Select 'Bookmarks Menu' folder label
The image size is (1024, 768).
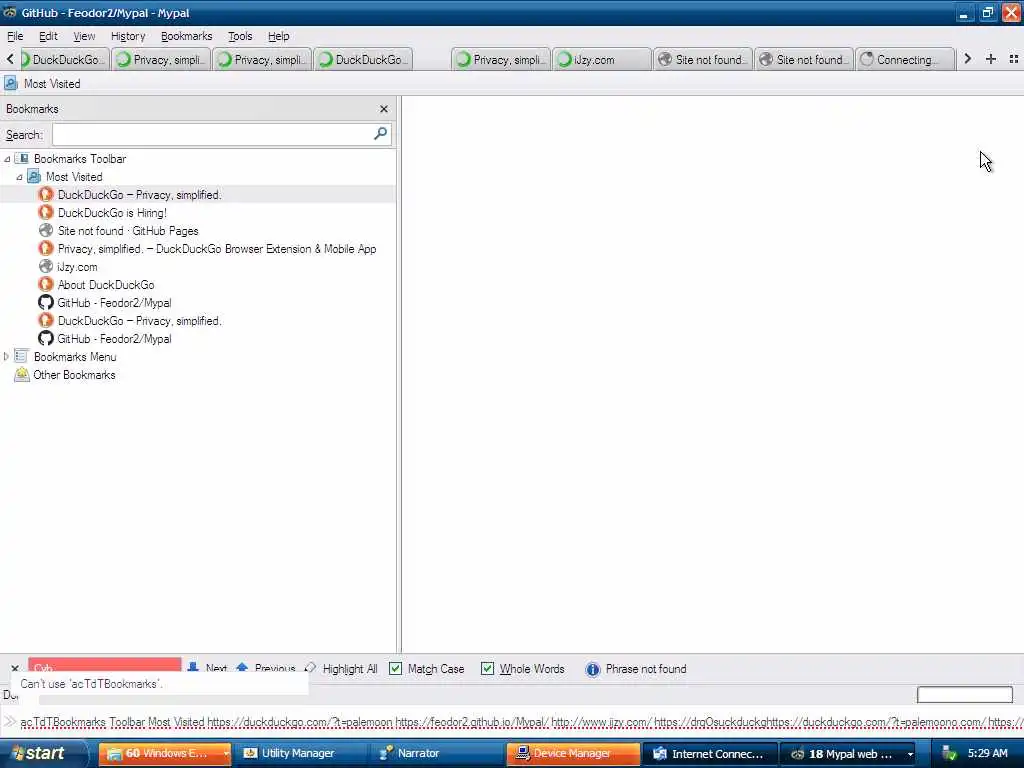(75, 357)
